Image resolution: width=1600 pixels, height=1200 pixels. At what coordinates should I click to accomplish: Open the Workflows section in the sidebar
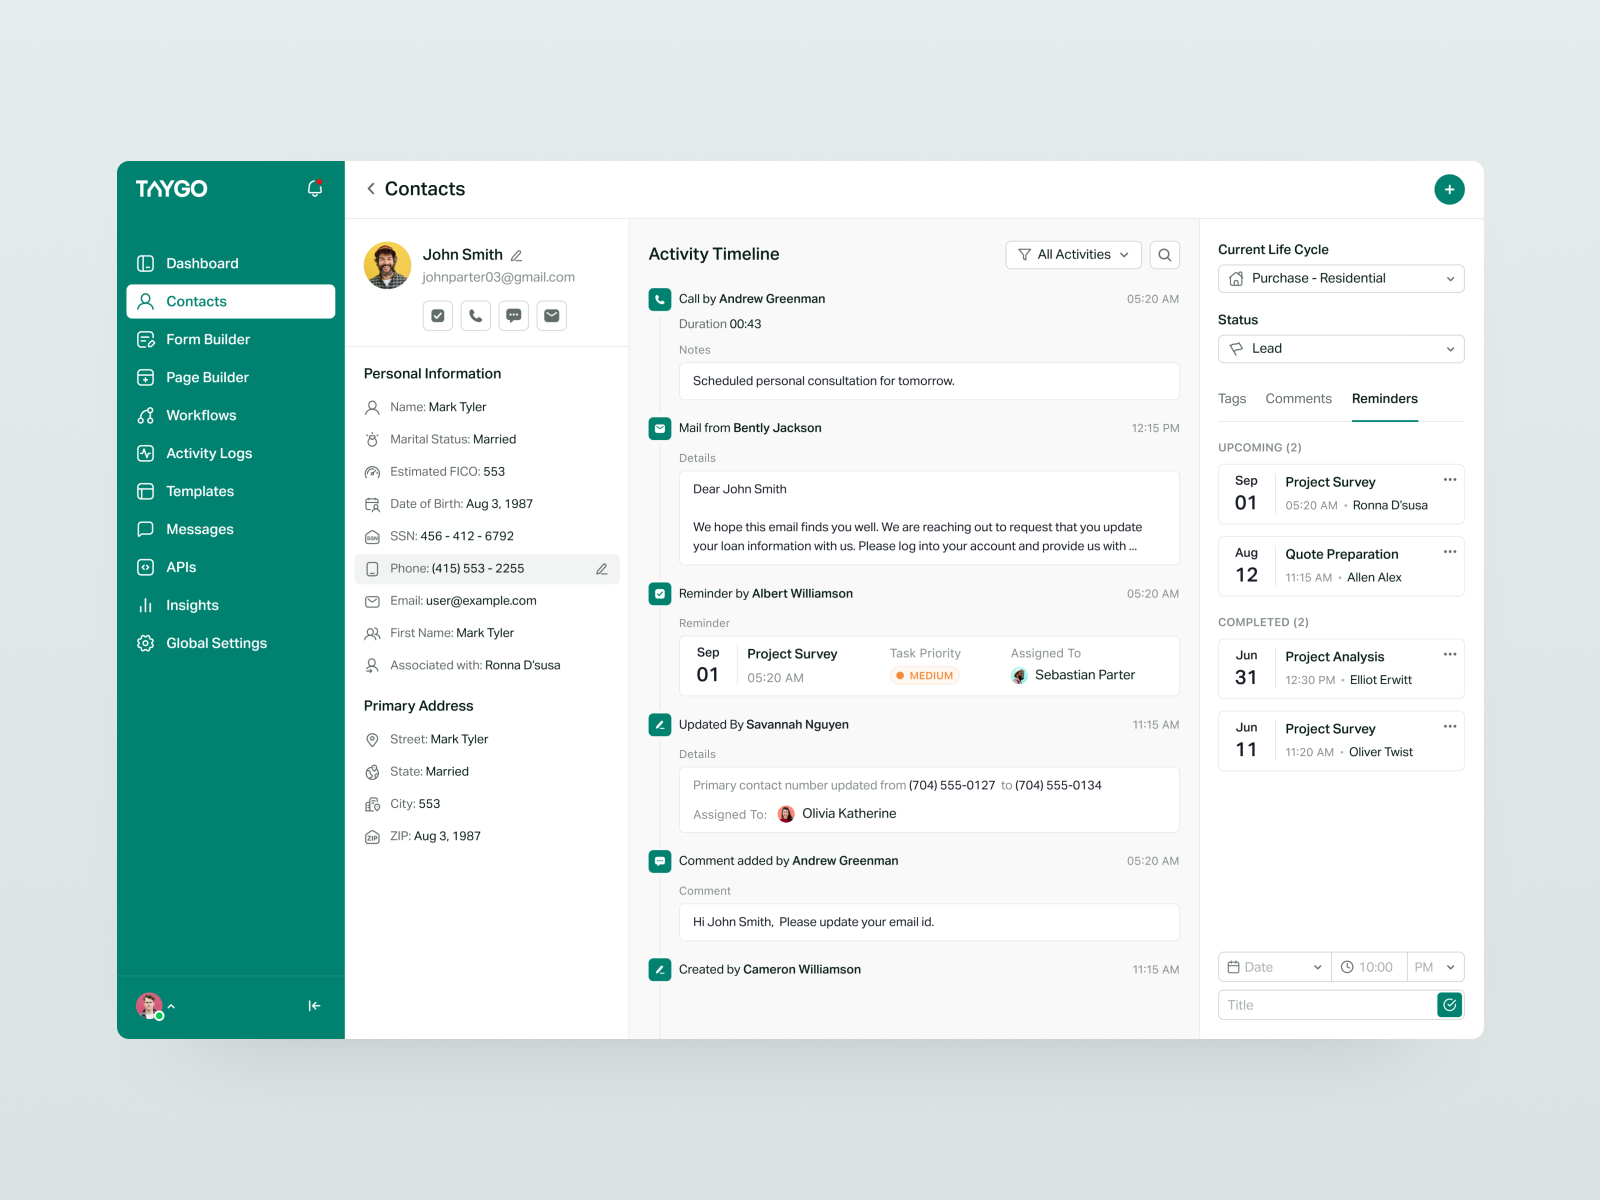point(200,415)
